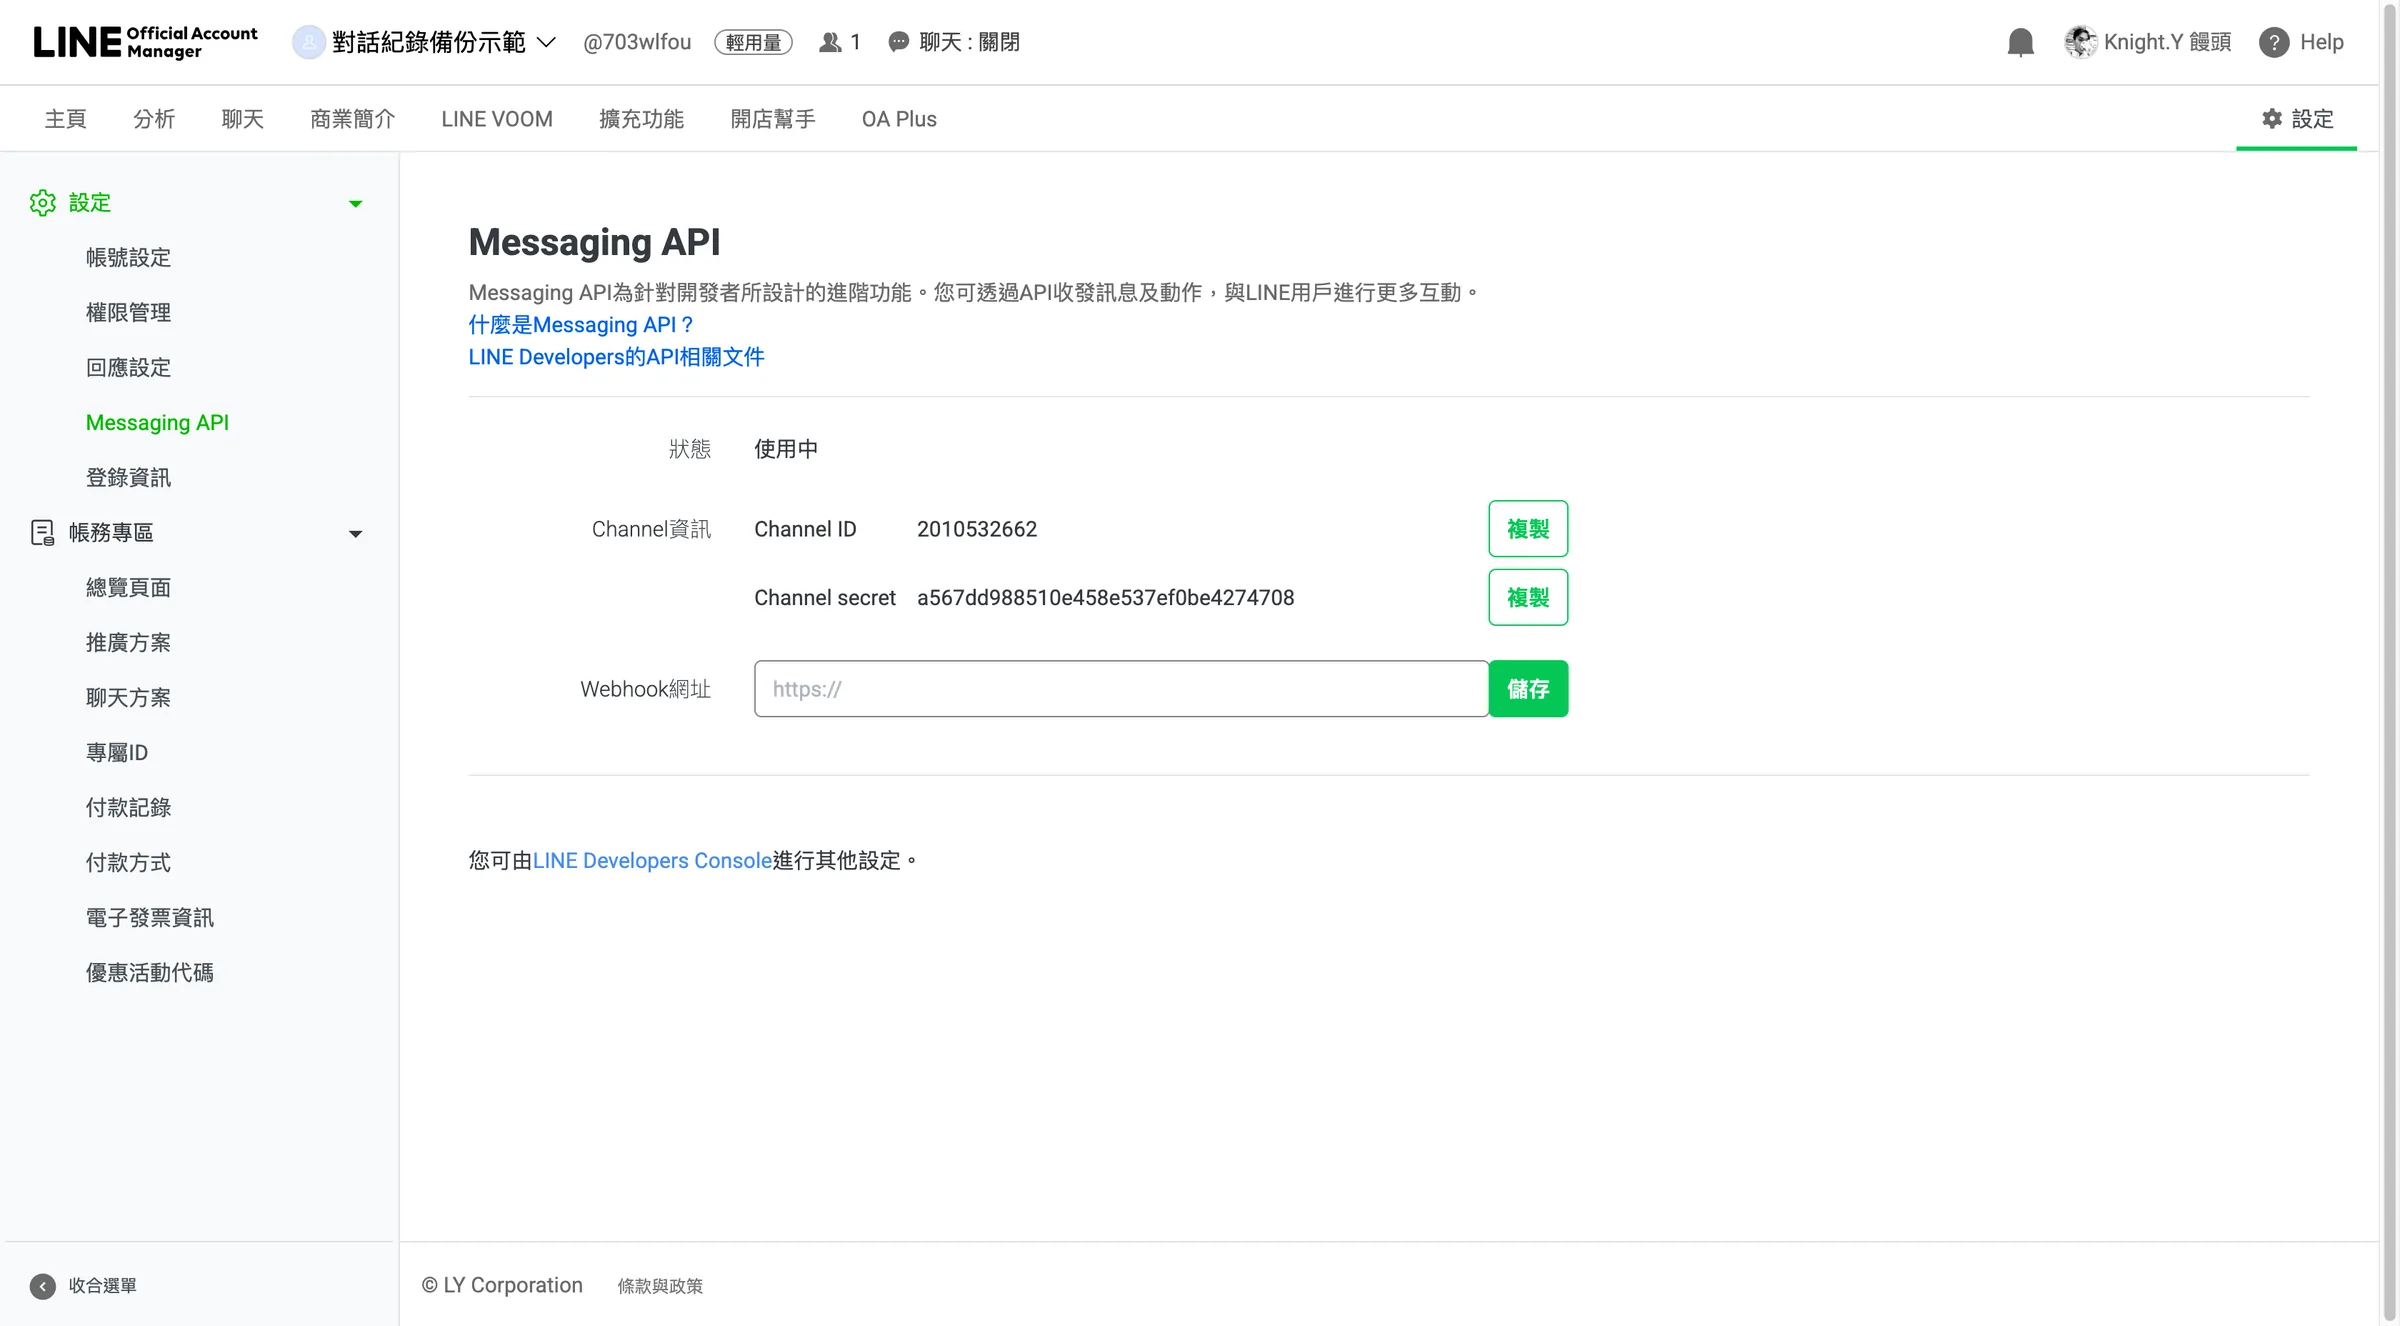Open the LINE Developers Console link
Screen dimensions: 2400x1326
(652, 861)
